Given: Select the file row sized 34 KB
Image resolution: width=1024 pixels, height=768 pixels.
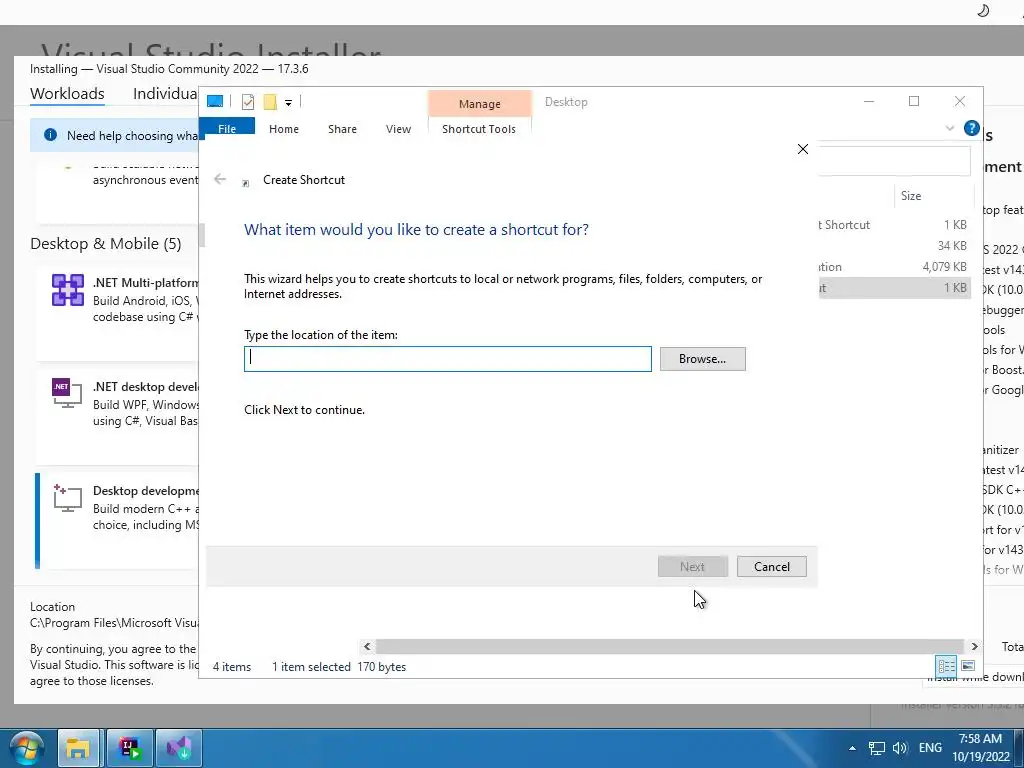Looking at the screenshot, I should pyautogui.click(x=894, y=246).
